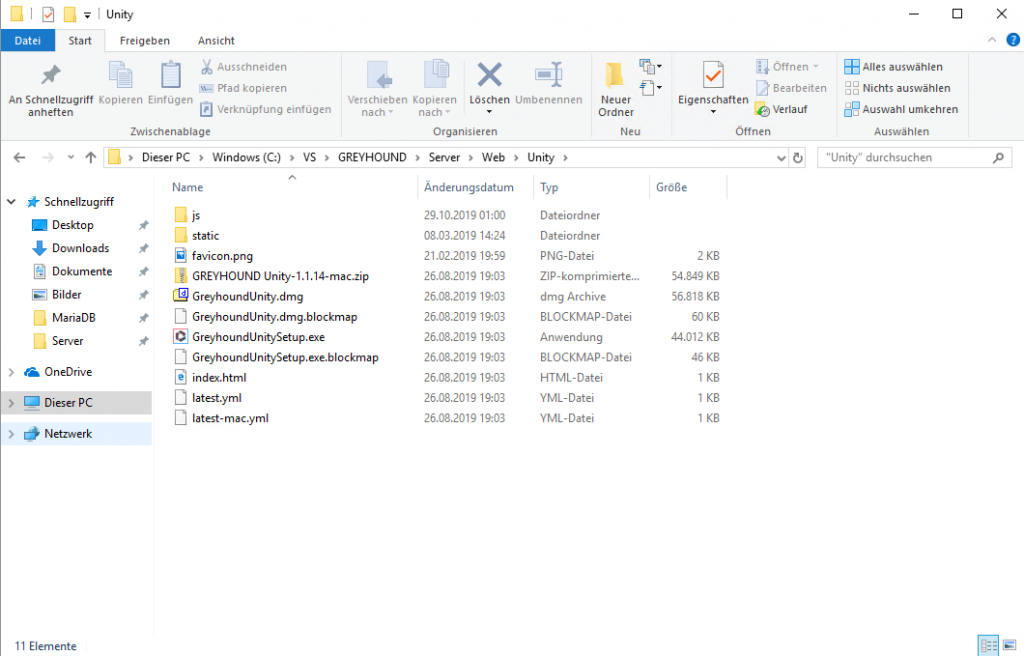Viewport: 1024px width, 656px height.
Task: Click the Verknüpfung einfügen icon
Action: (206, 109)
